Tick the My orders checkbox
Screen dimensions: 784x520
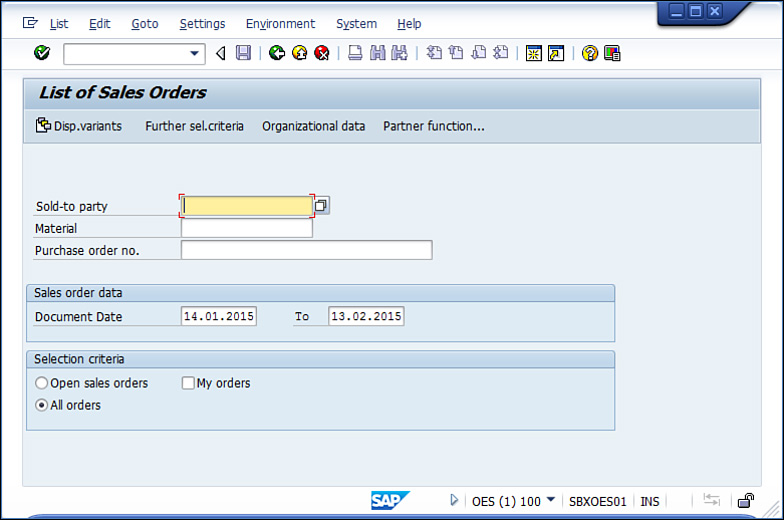(188, 383)
